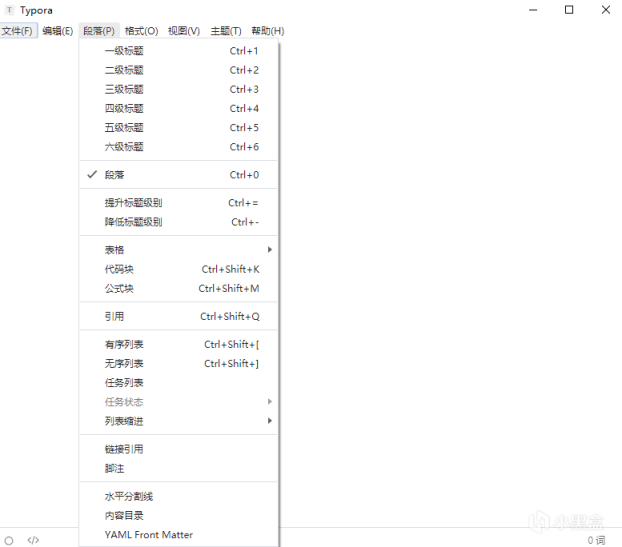Toggle sidebar circle icon in status bar
The image size is (622, 547).
(9, 540)
